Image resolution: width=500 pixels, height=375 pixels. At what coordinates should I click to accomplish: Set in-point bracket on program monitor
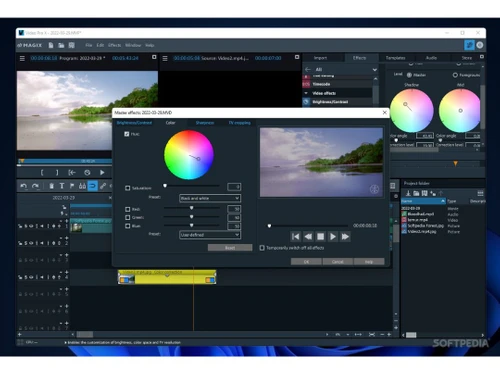(x=42, y=172)
